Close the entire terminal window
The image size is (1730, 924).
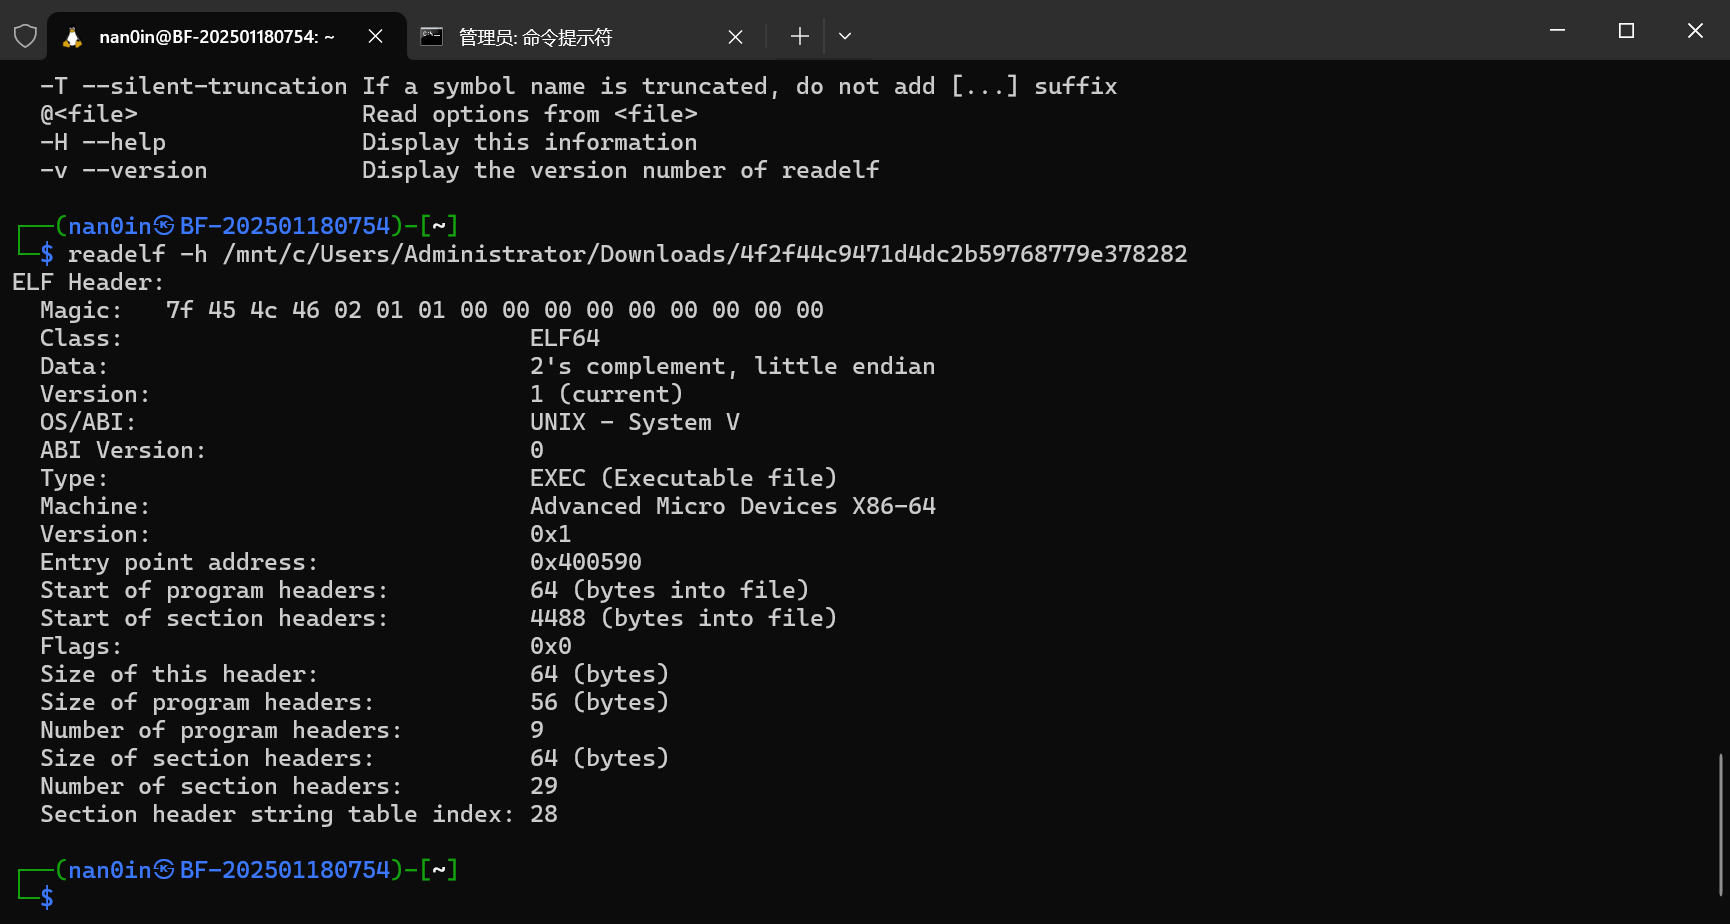[x=1695, y=31]
